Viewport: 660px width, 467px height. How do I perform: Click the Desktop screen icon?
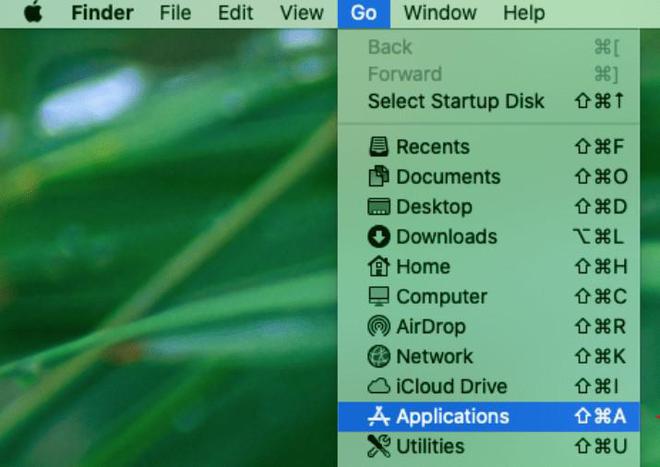378,207
